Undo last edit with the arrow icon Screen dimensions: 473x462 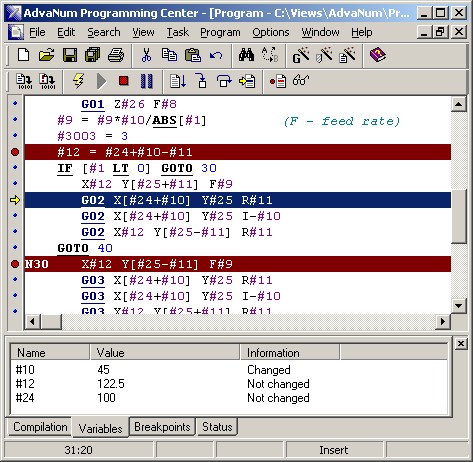click(x=216, y=55)
